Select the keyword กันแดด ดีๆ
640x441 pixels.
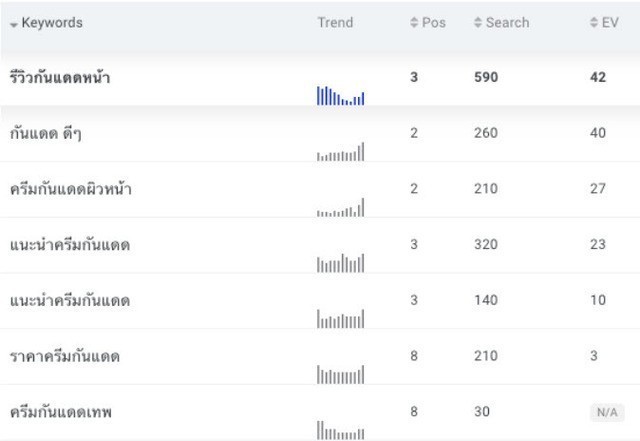45,133
